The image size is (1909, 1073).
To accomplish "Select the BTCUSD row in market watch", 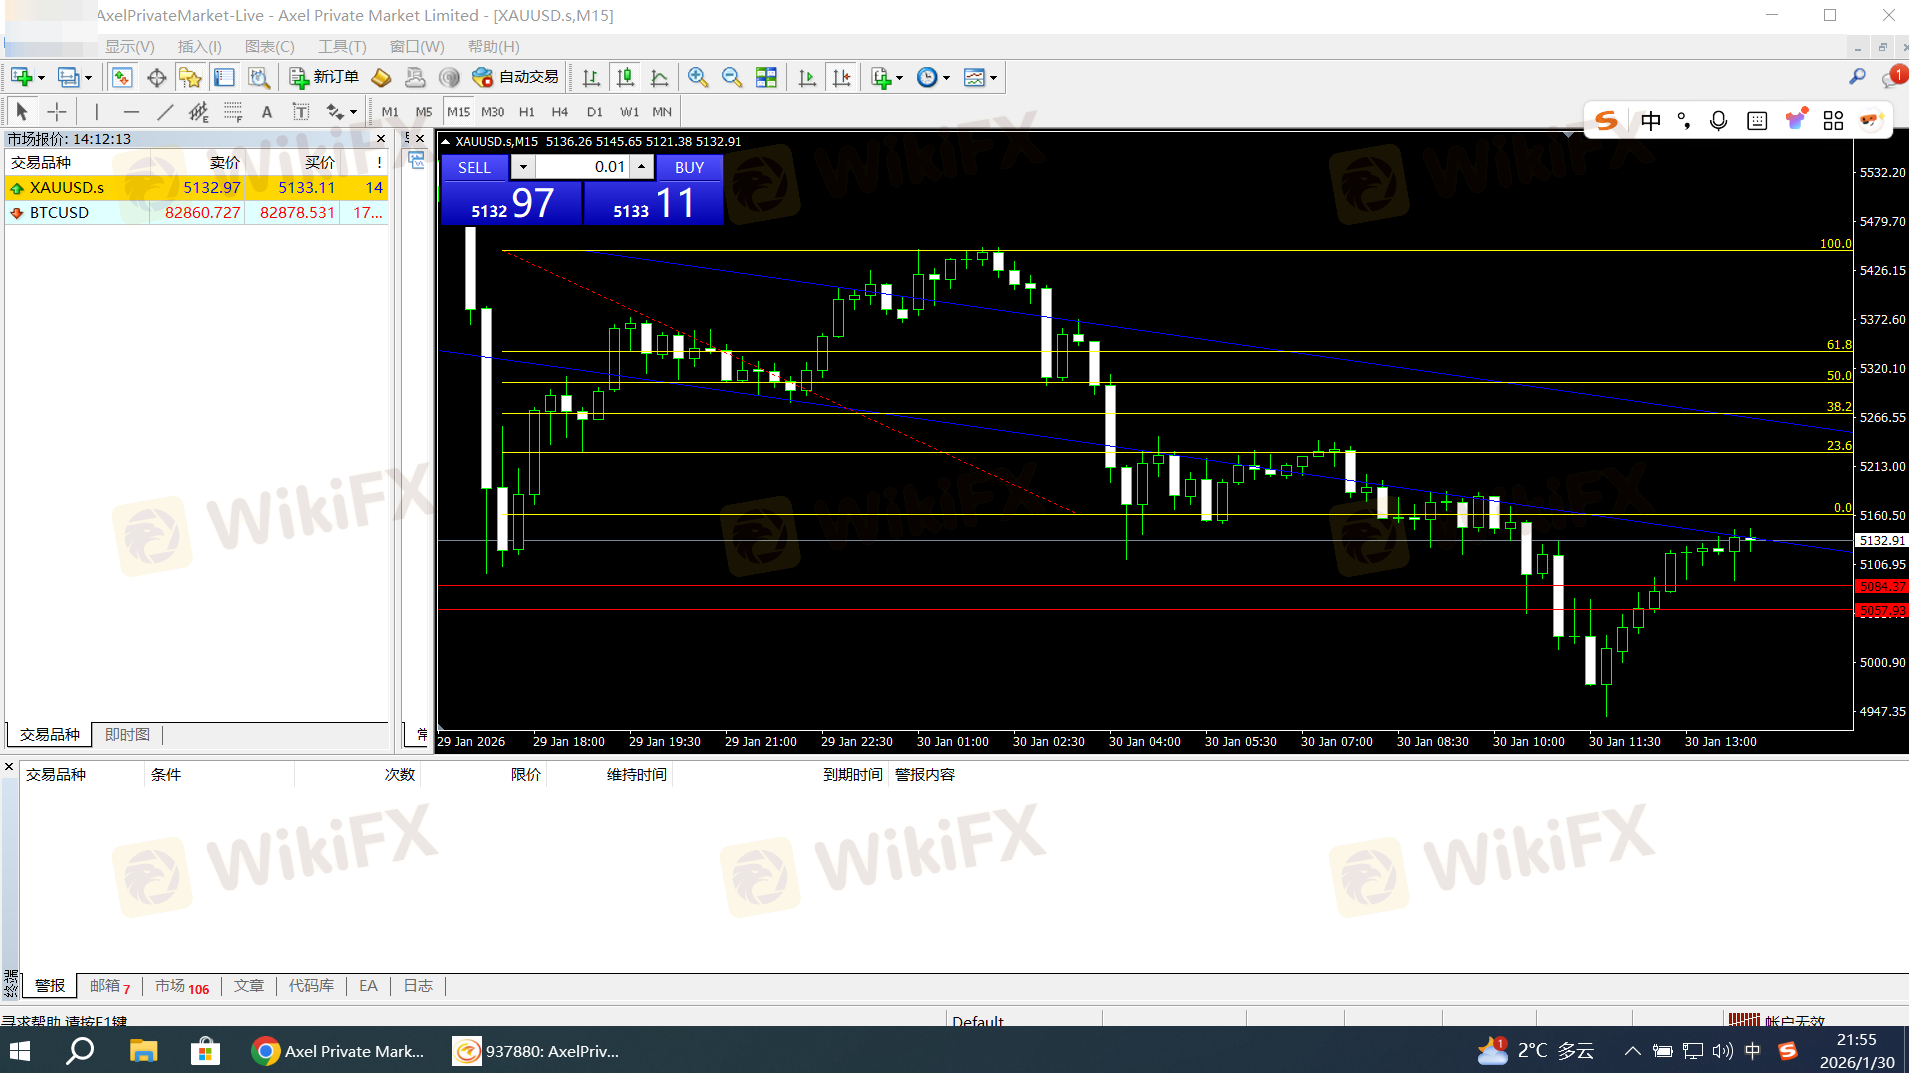I will [60, 213].
